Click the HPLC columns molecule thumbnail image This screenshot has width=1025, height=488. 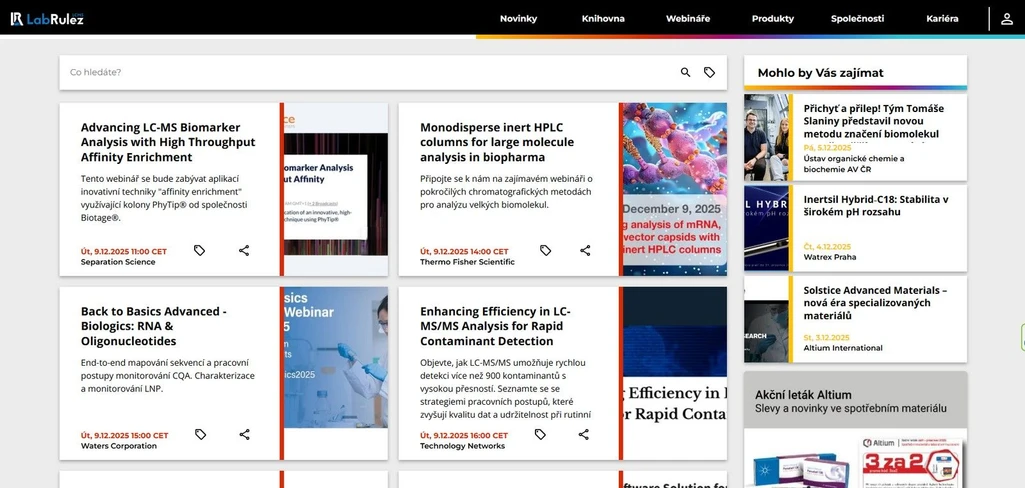tap(675, 189)
